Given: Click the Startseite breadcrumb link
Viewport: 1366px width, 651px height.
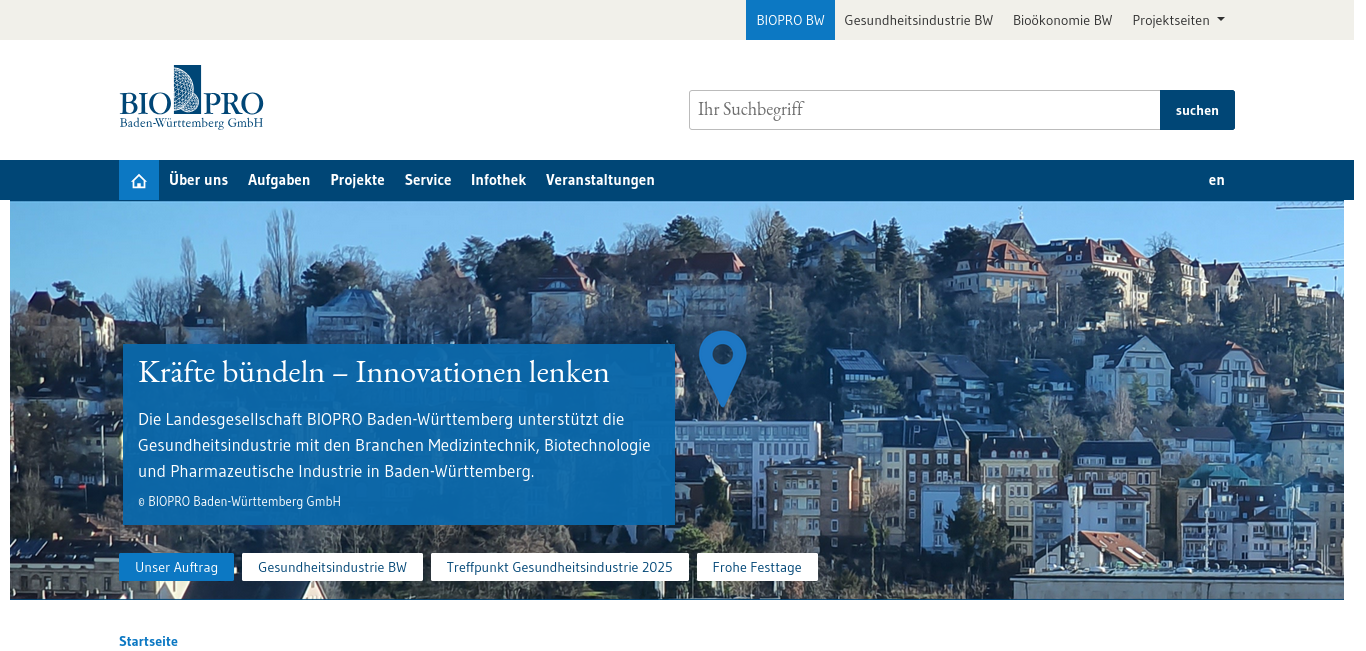Looking at the screenshot, I should [148, 641].
